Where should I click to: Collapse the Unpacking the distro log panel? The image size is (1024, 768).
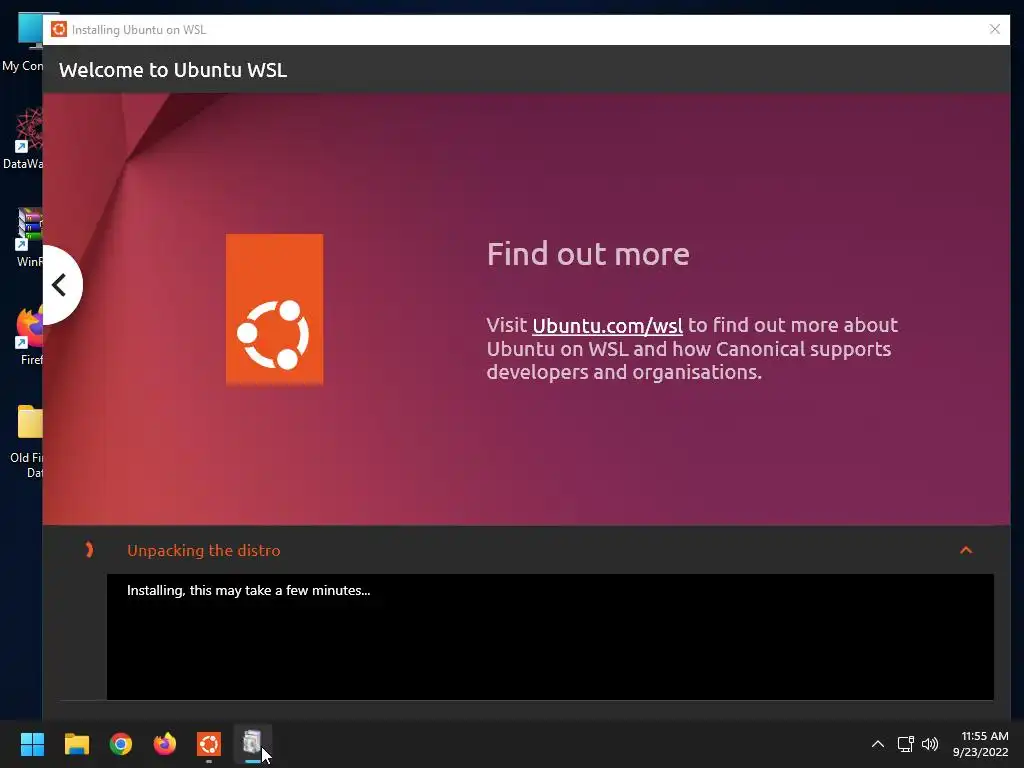click(966, 551)
